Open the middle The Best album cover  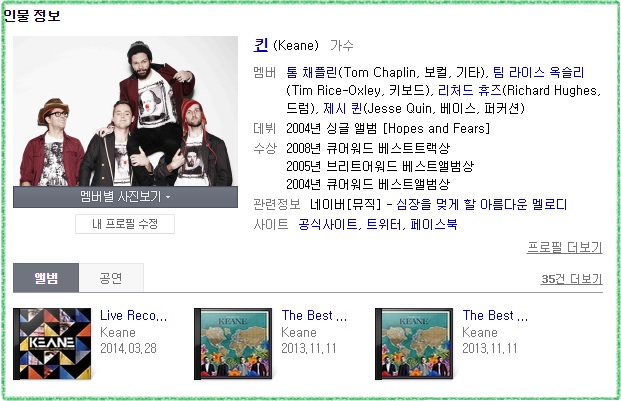coord(233,344)
